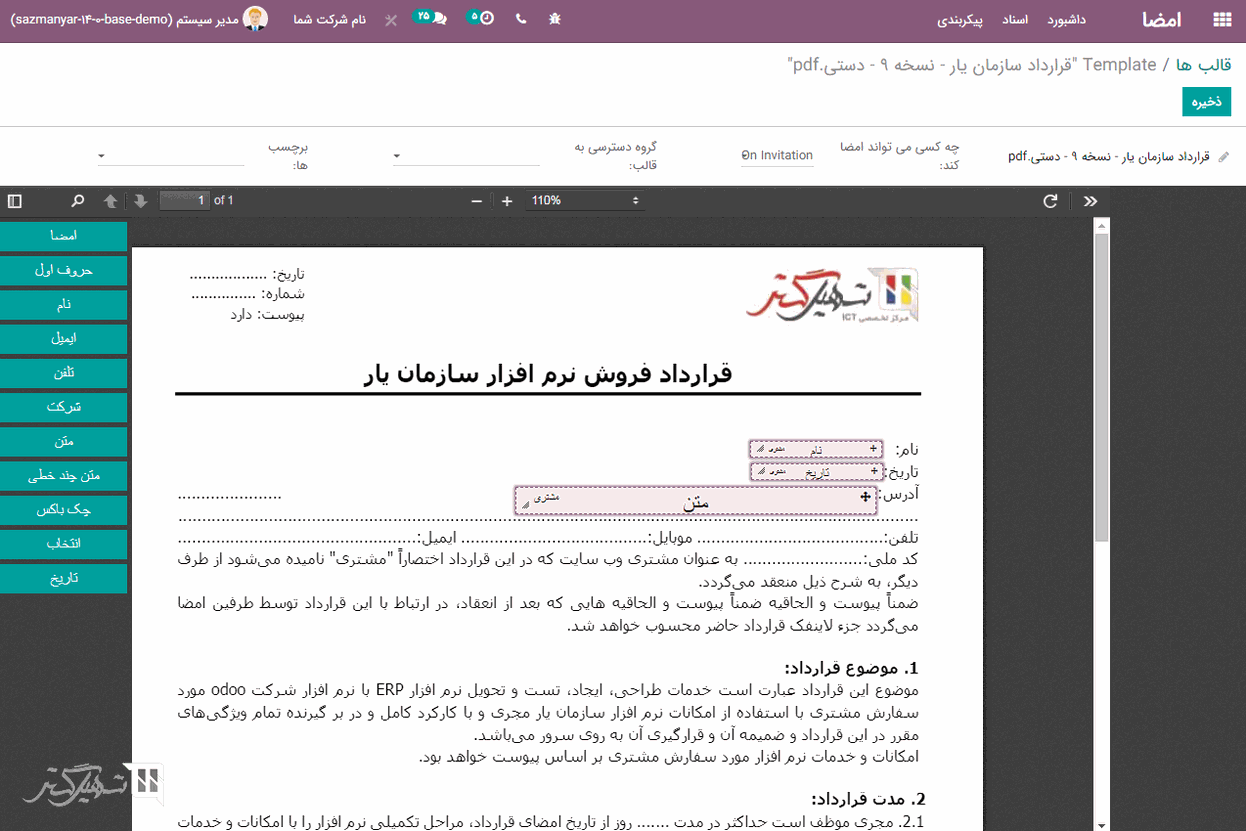This screenshot has width=1246, height=831.
Task: Open chat messages icon with badge ۲۵
Action: point(432,18)
